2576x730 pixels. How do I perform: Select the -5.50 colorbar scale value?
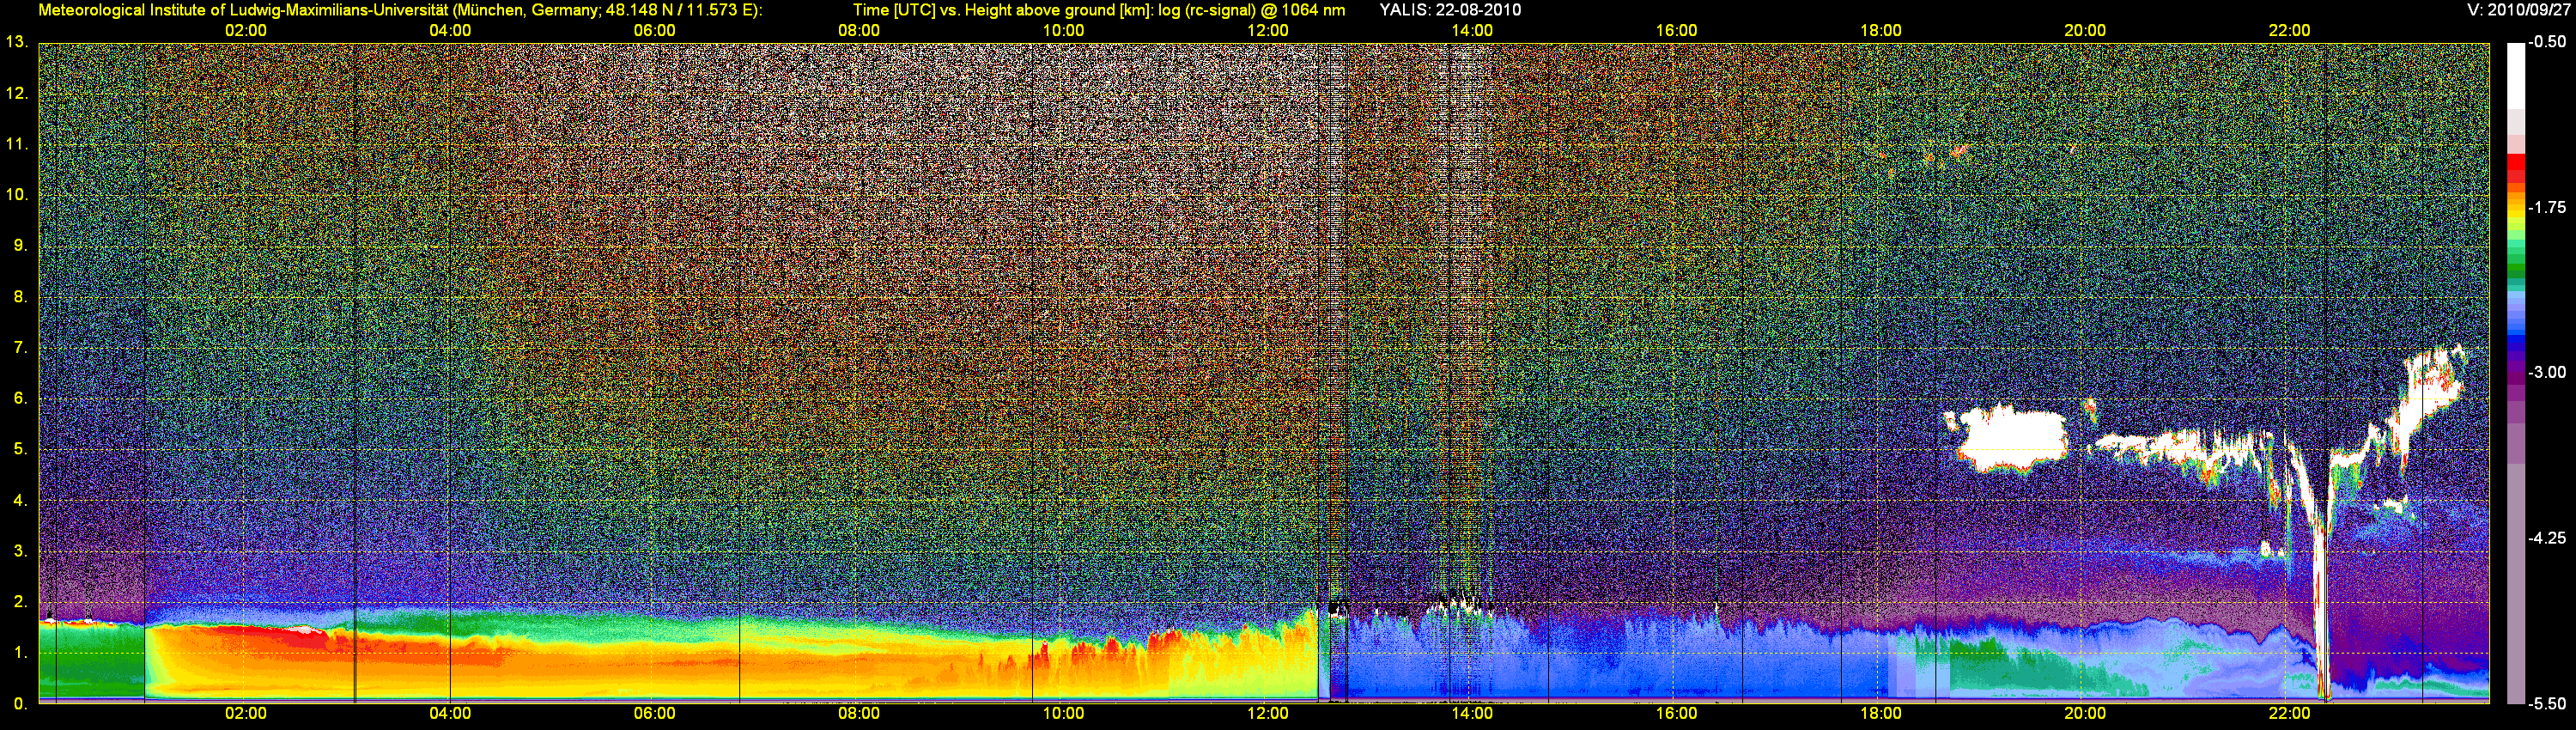[x=2547, y=703]
